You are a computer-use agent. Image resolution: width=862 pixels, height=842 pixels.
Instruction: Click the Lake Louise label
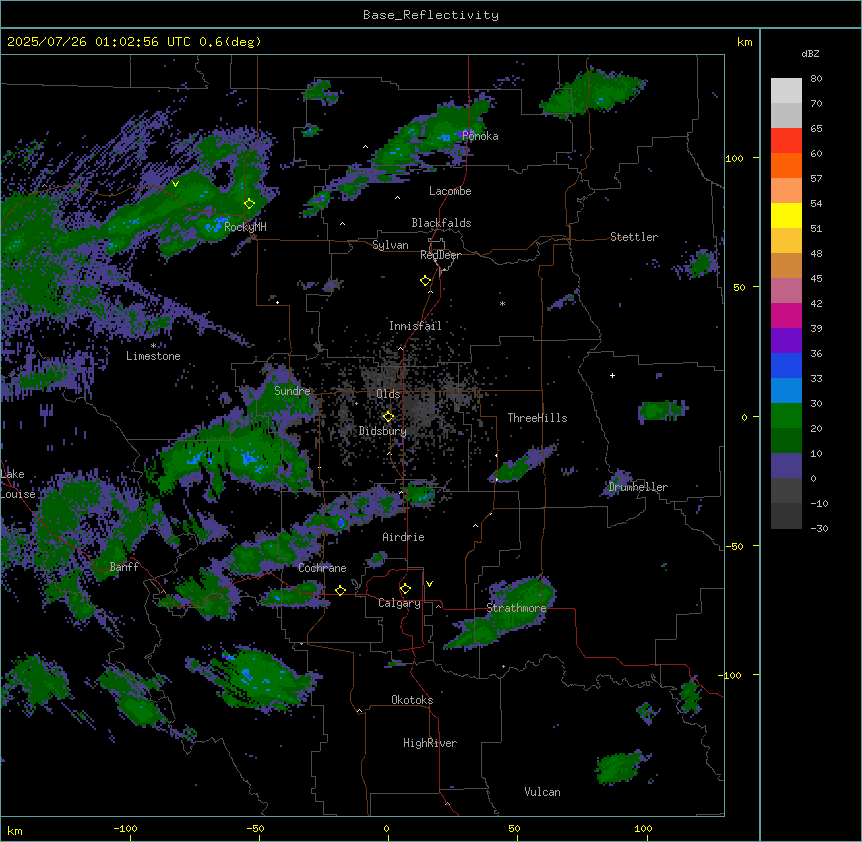[x=16, y=484]
